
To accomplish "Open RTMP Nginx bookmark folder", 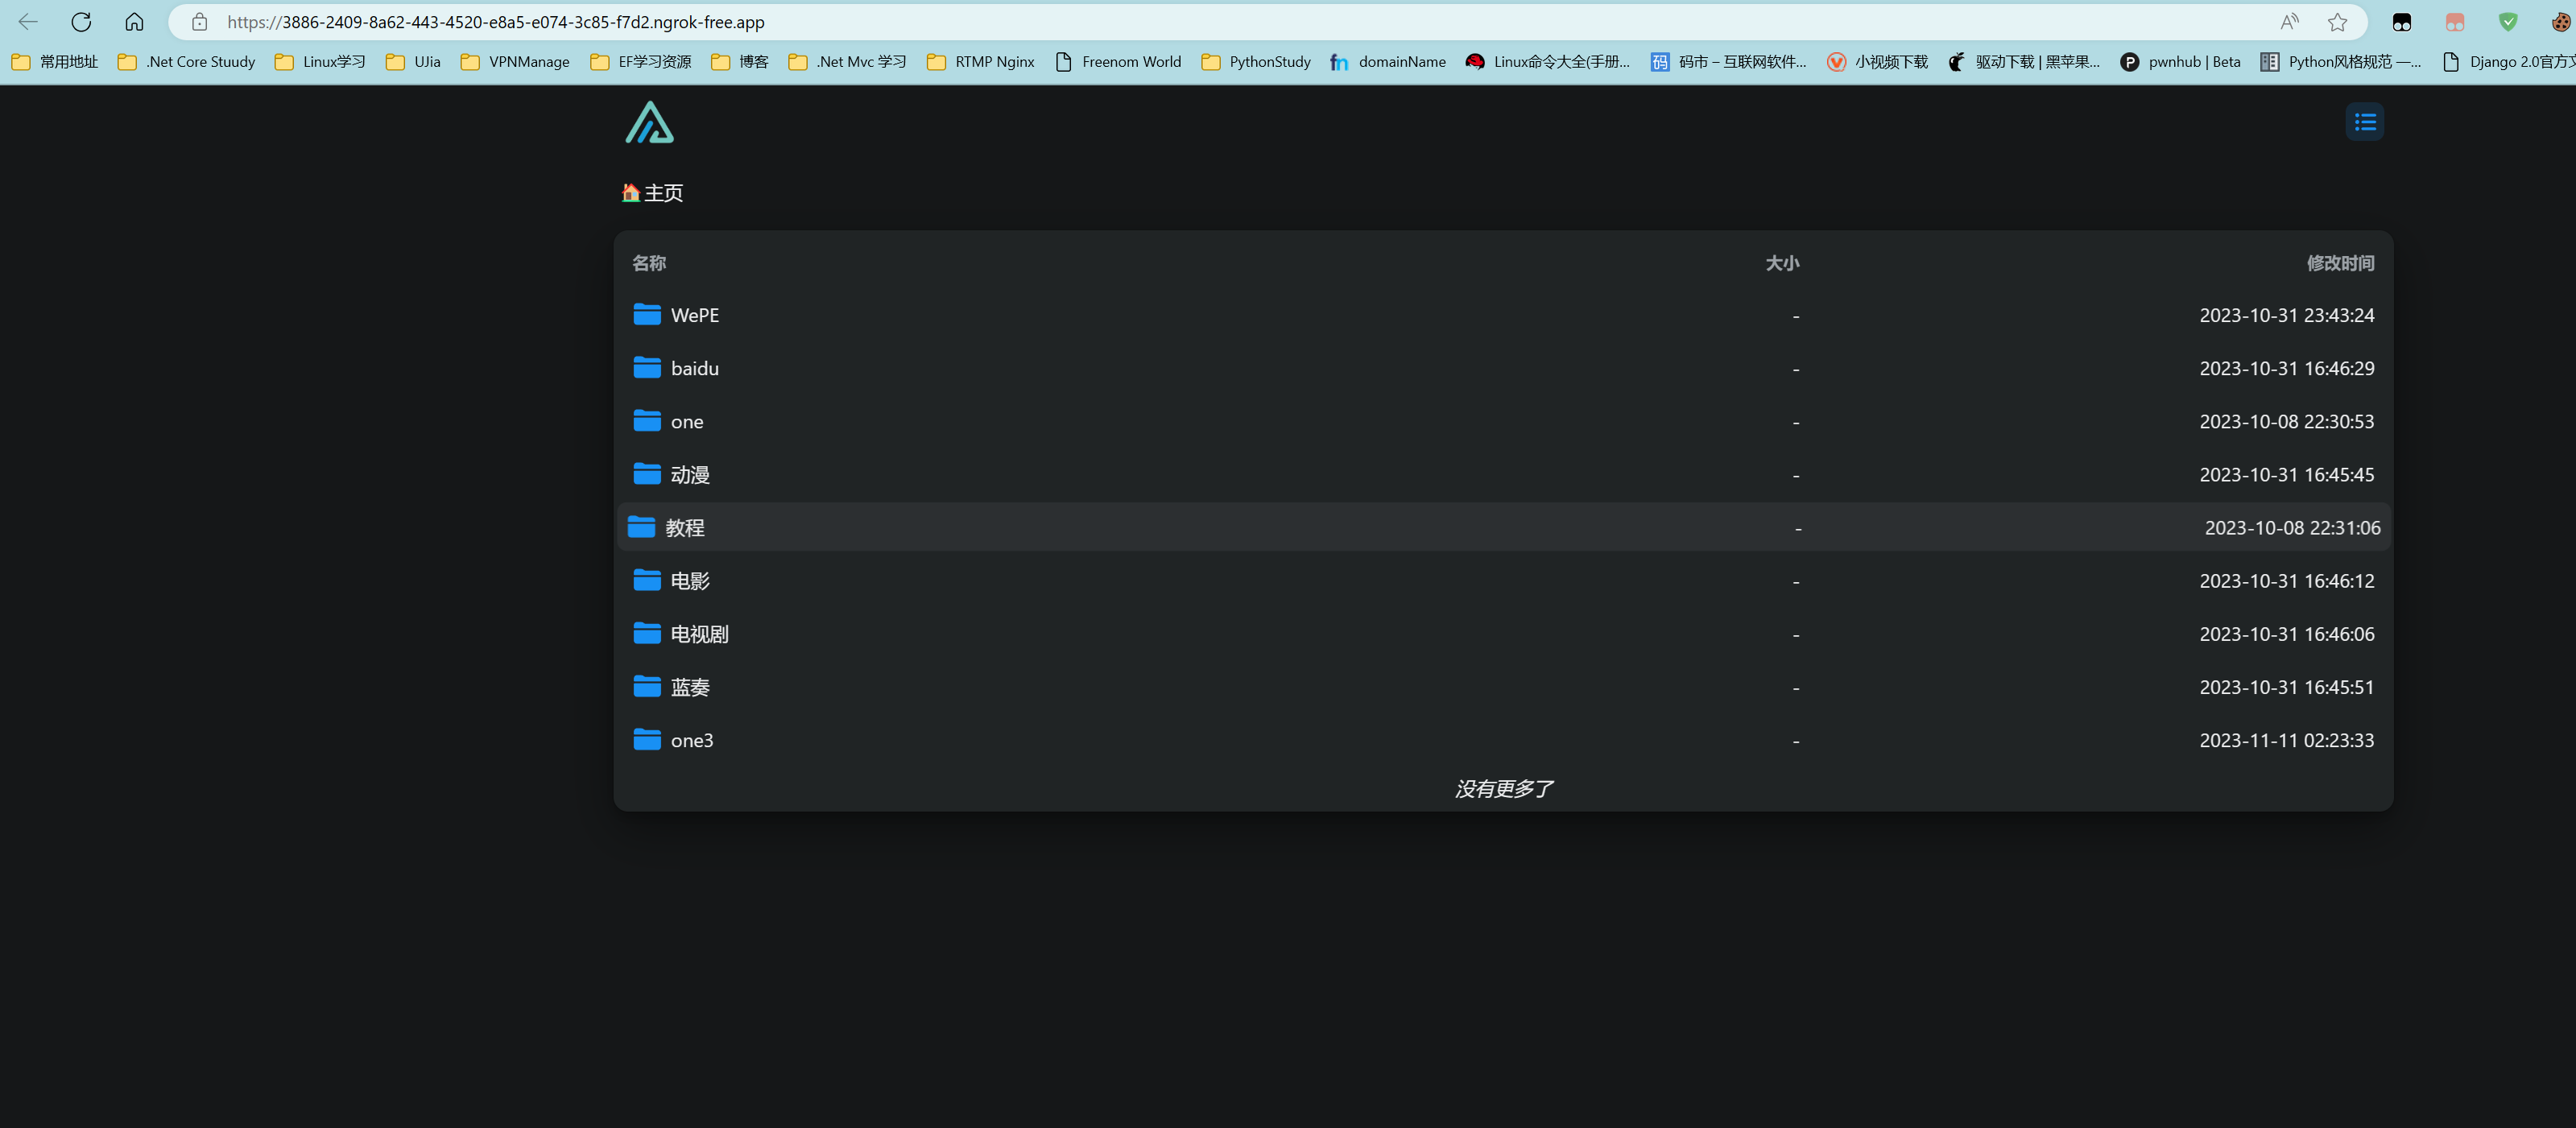I will click(x=981, y=62).
